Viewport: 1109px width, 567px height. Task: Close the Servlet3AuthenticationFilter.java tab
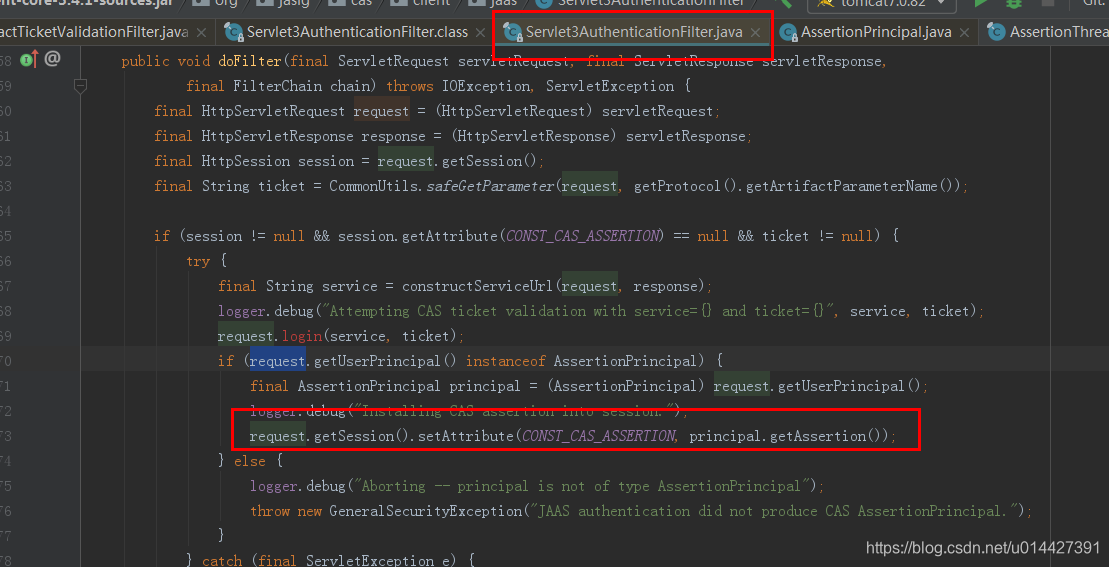(755, 33)
